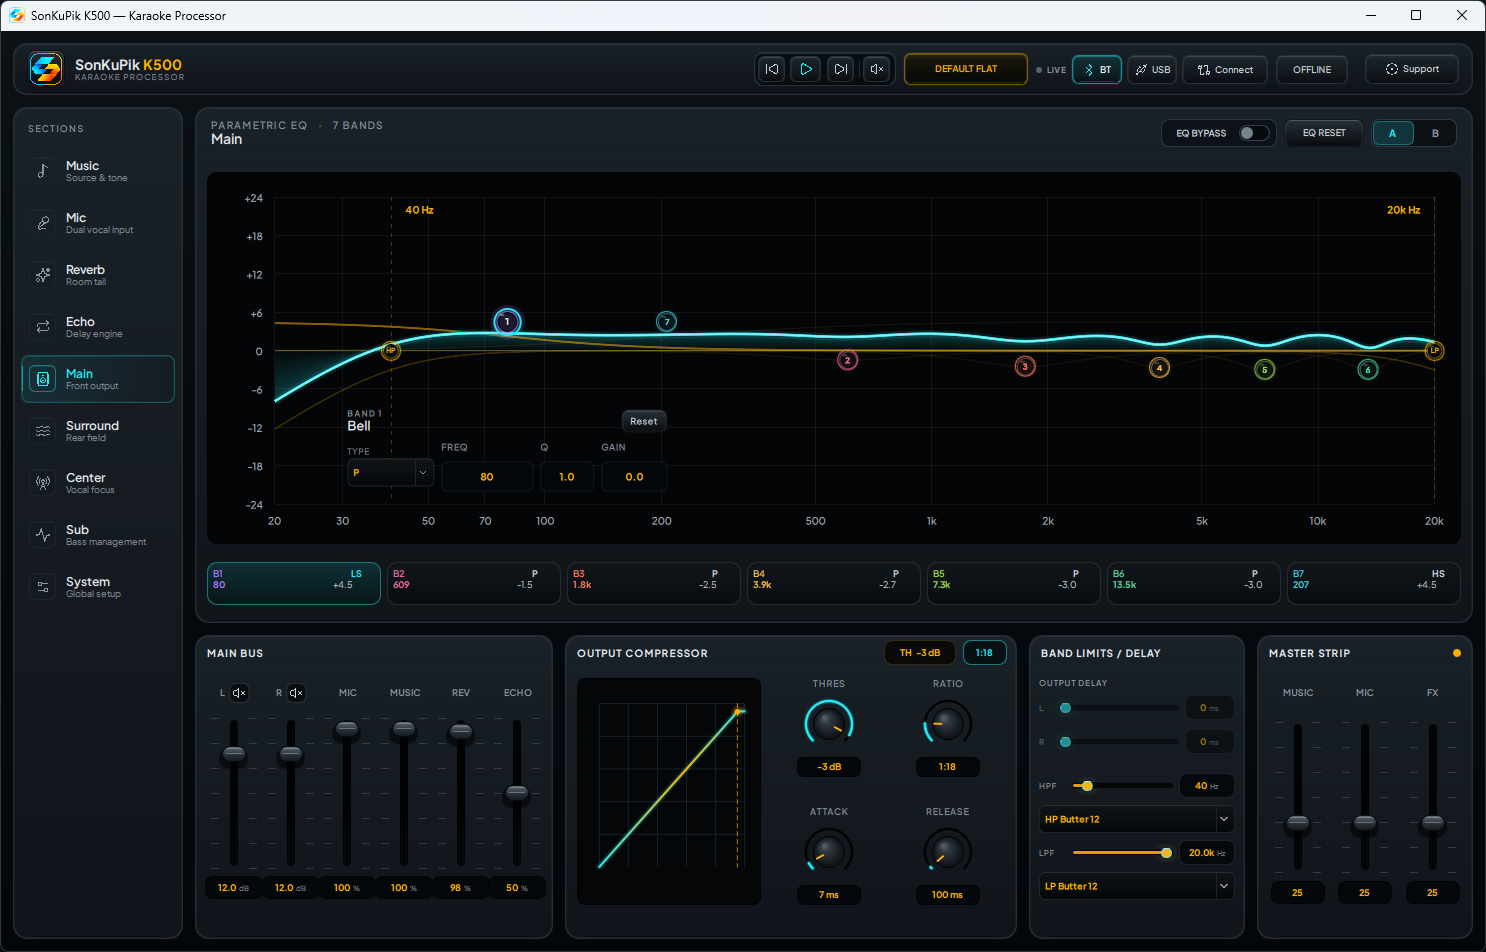Select EQ band node 1 on the graph
Viewport: 1486px width, 952px height.
point(507,322)
